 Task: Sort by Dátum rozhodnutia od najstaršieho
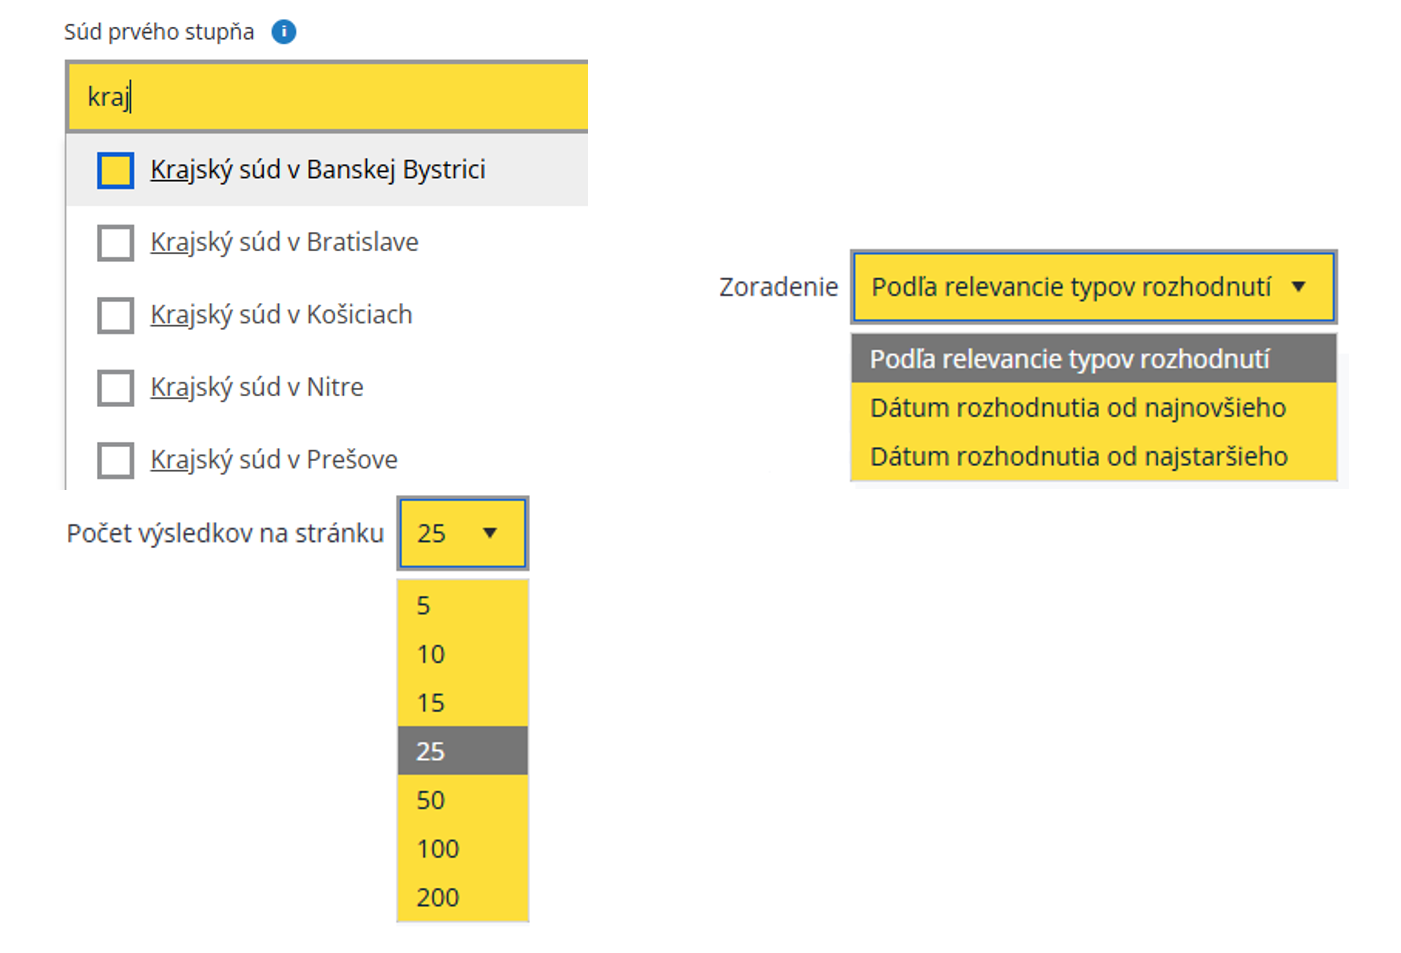point(1079,457)
